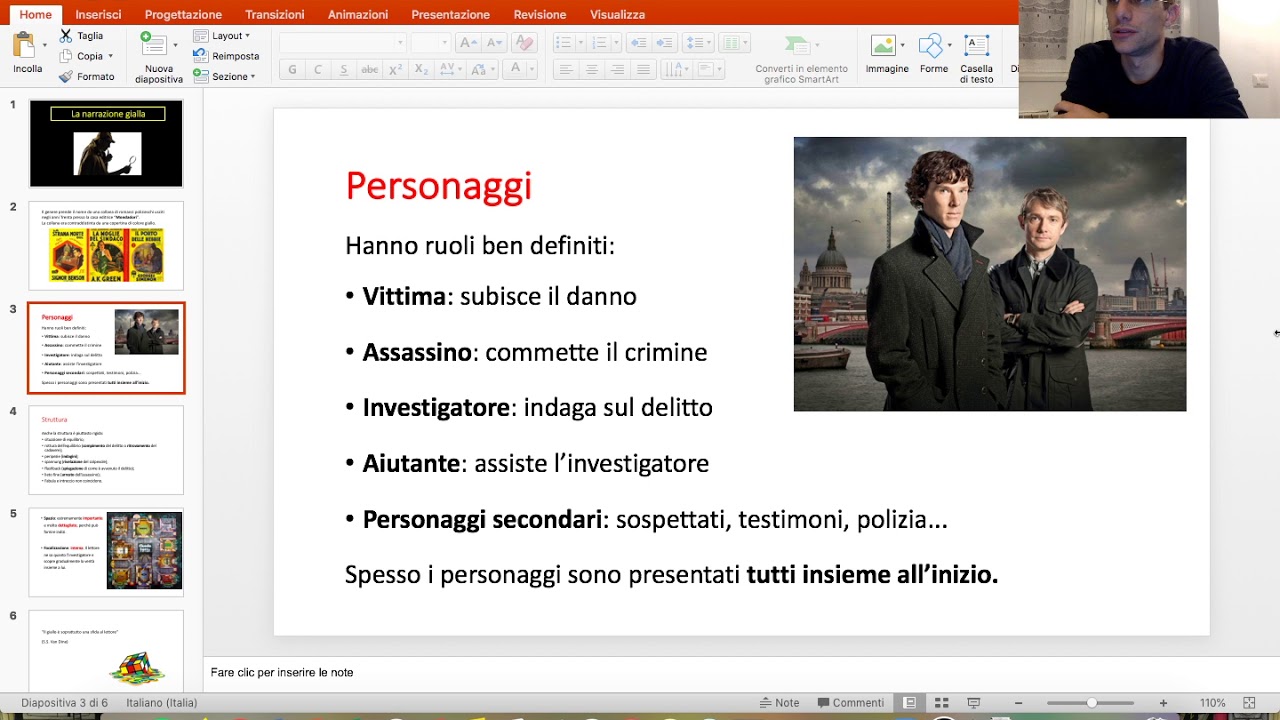Click the Incolla paste icon
This screenshot has width=1280, height=720.
[x=23, y=45]
